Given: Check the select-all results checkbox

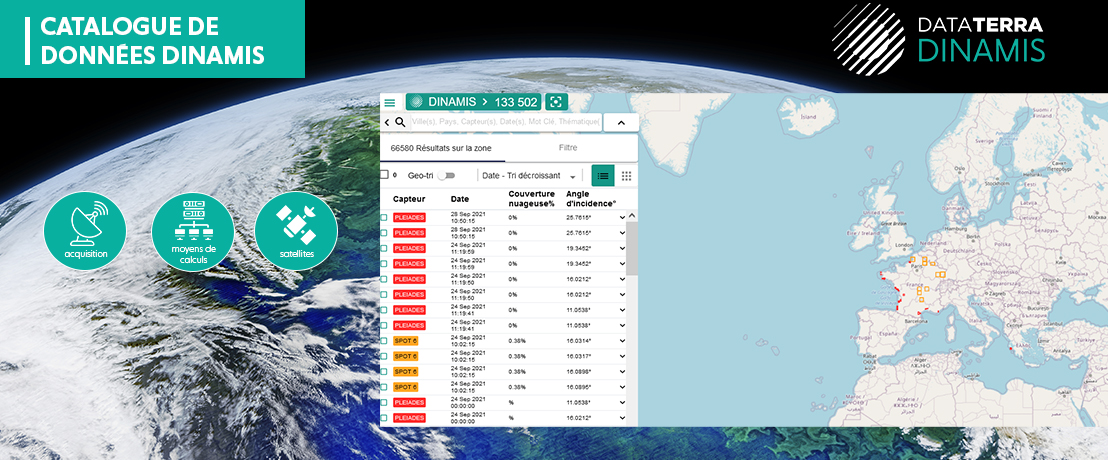Looking at the screenshot, I should click(x=384, y=175).
